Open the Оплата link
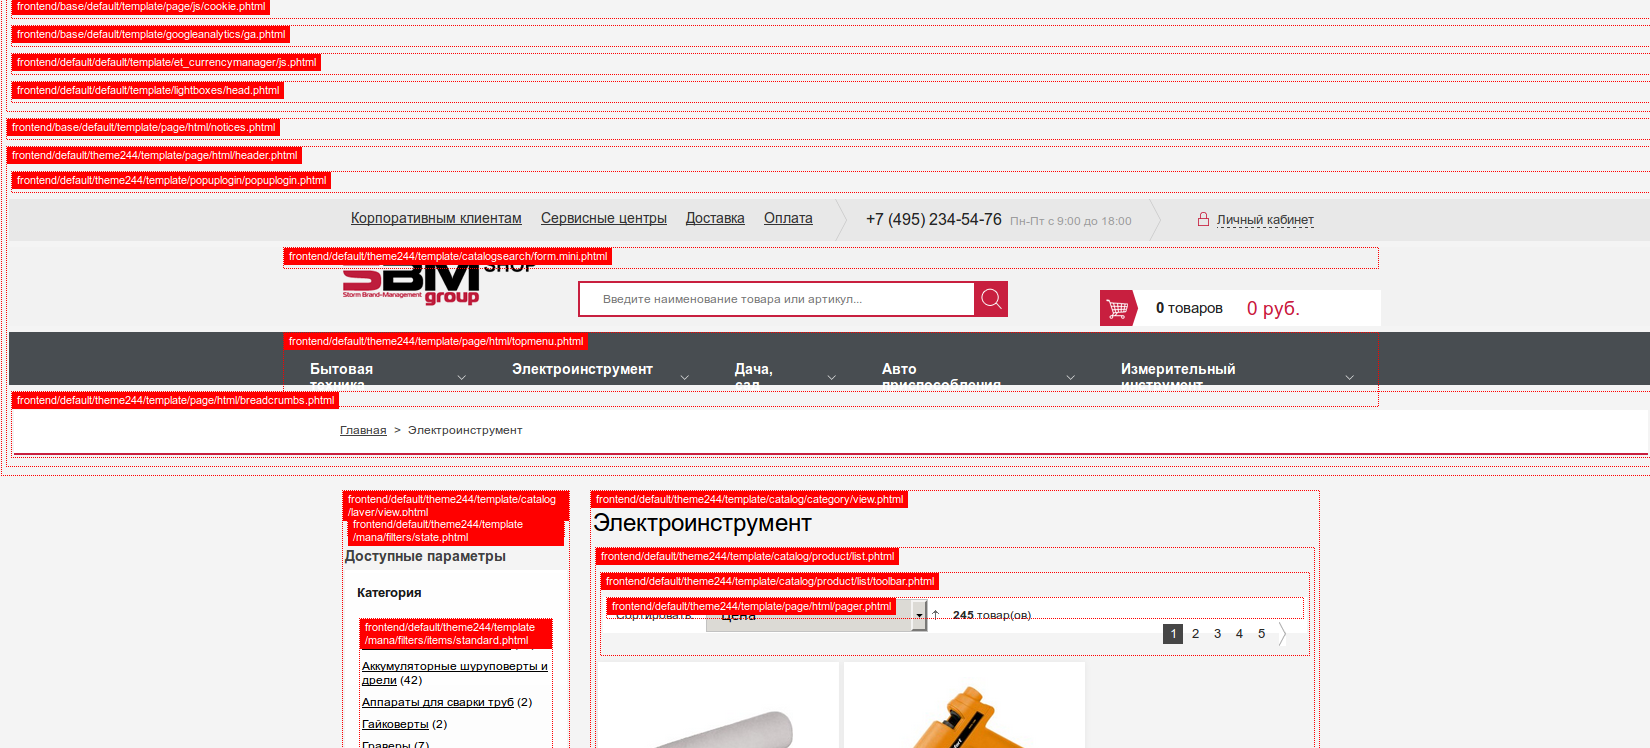The height and width of the screenshot is (748, 1650). (x=788, y=218)
